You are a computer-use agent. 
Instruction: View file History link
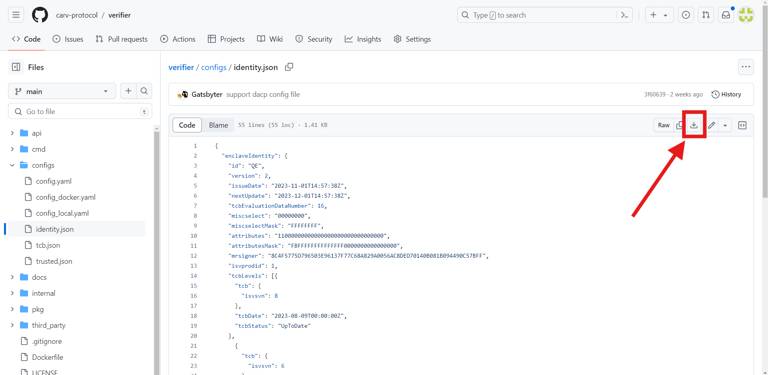click(x=726, y=94)
